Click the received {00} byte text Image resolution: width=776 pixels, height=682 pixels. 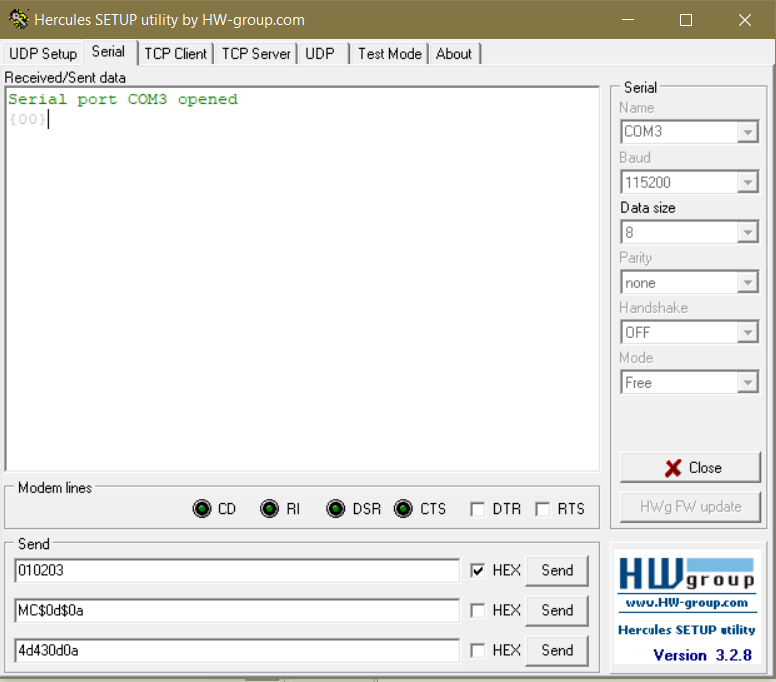point(27,119)
